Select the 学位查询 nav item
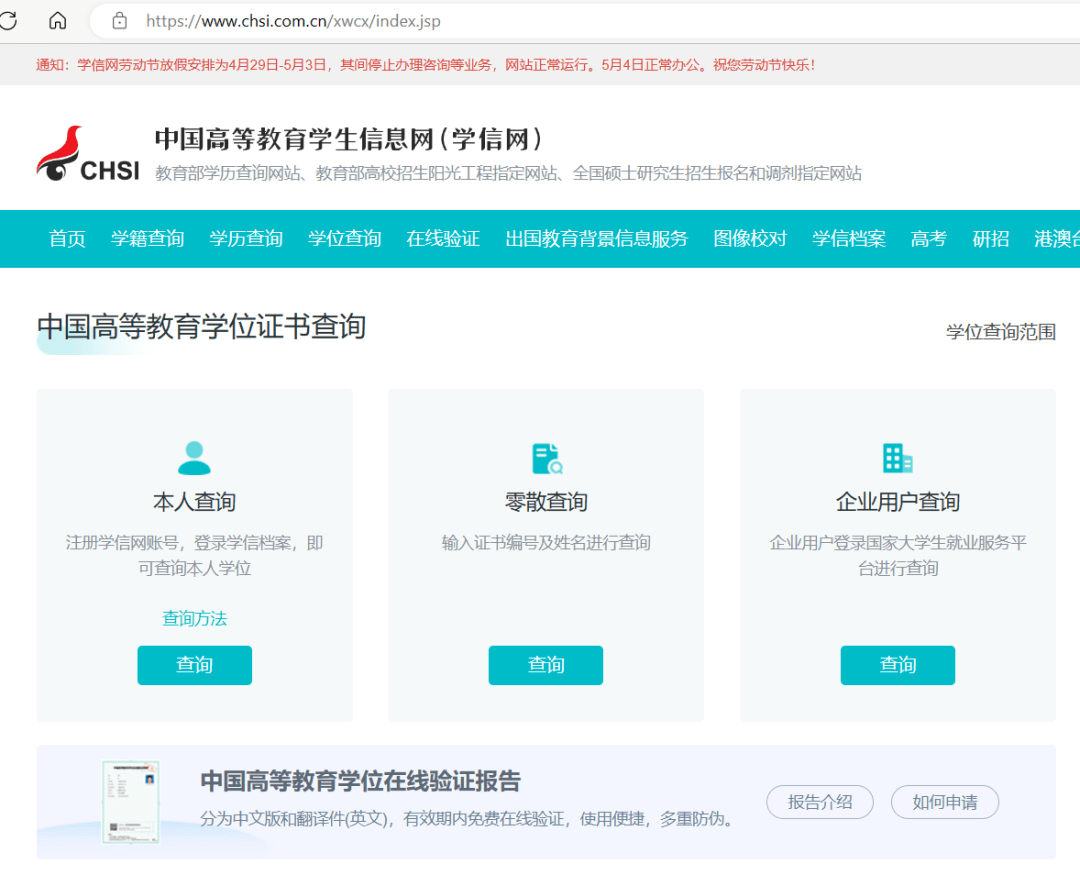Screen dimensions: 1080x886 [x=344, y=238]
